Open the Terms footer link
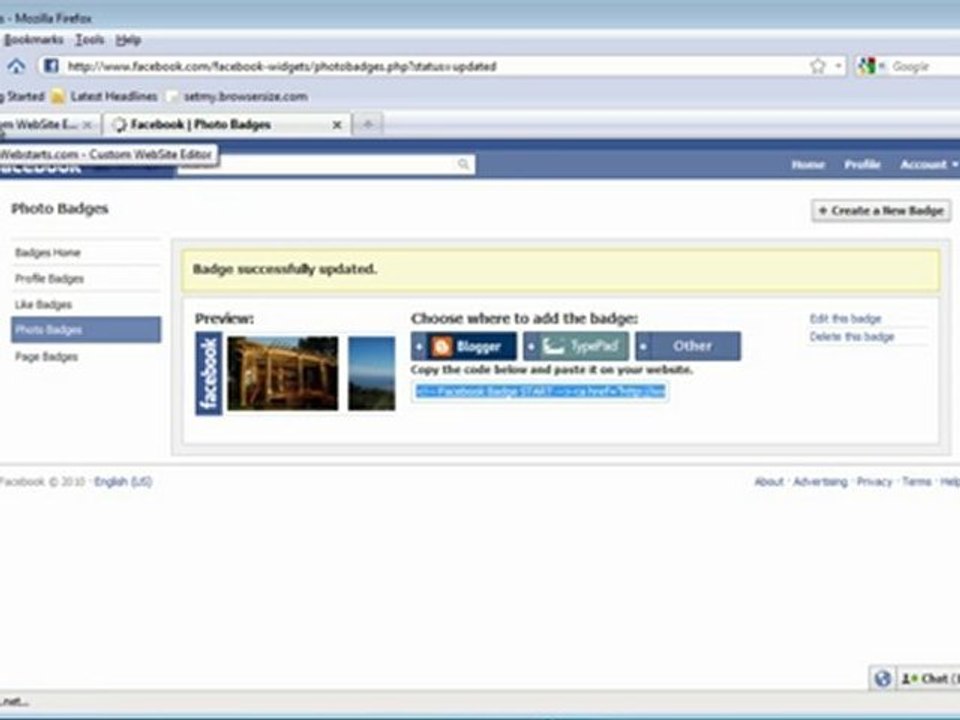This screenshot has width=960, height=720. coord(917,482)
